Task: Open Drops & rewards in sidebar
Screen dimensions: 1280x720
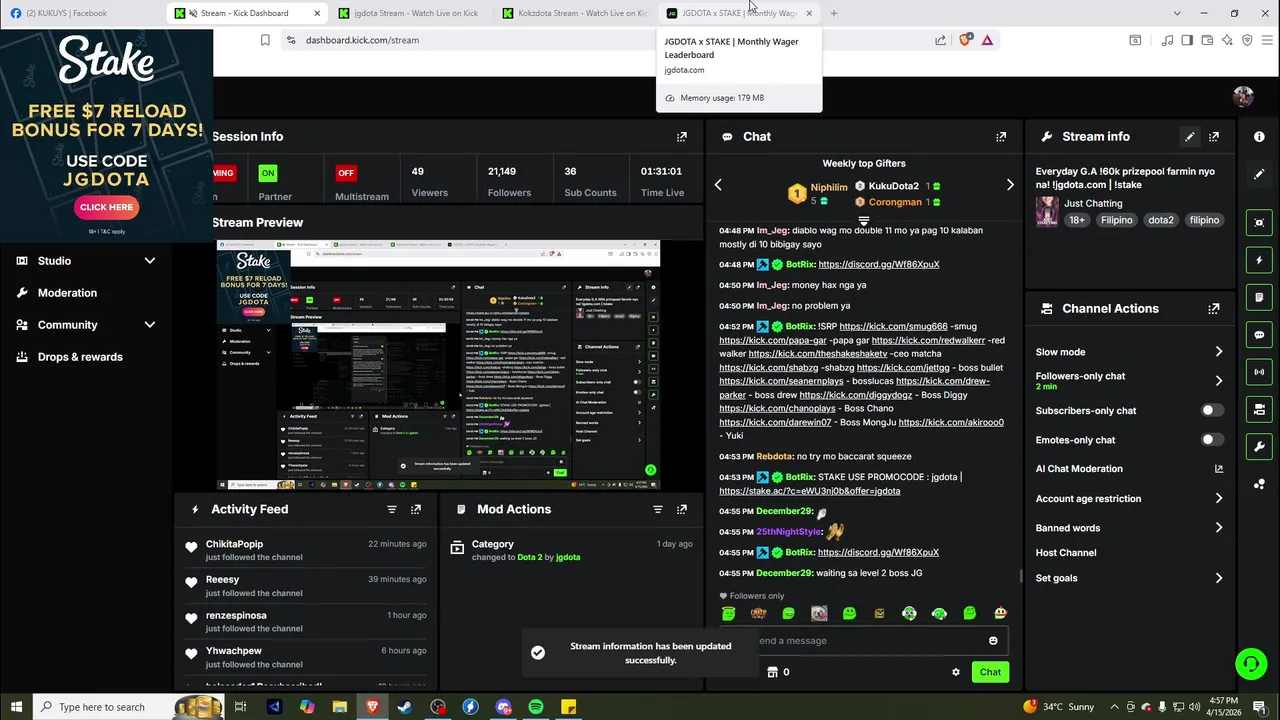Action: tap(80, 357)
